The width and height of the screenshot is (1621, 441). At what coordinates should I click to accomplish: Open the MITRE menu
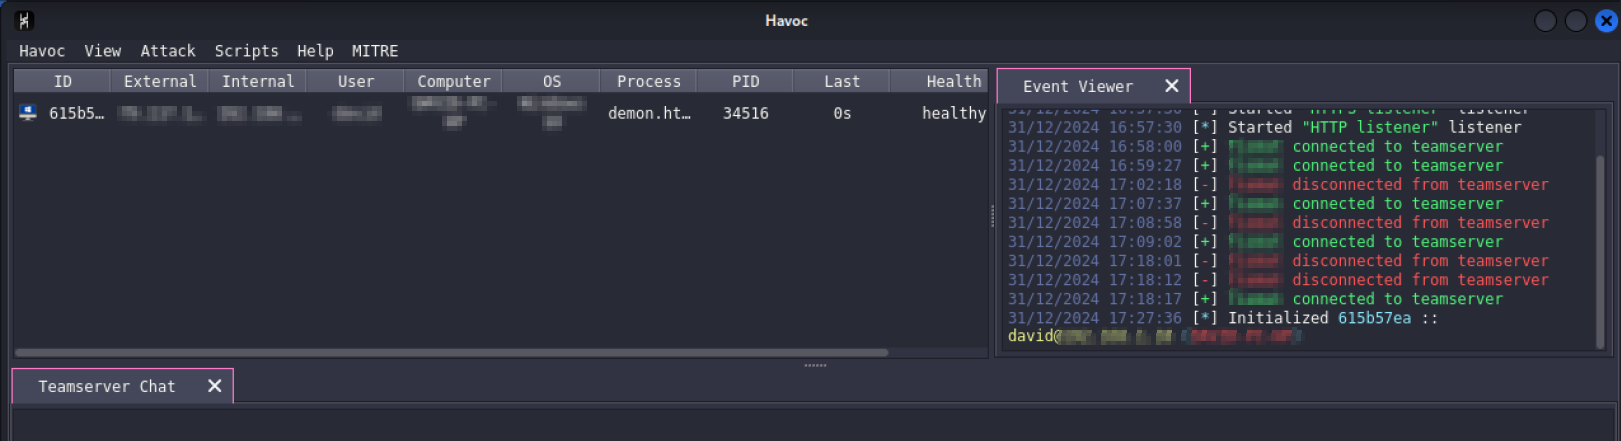click(x=375, y=51)
